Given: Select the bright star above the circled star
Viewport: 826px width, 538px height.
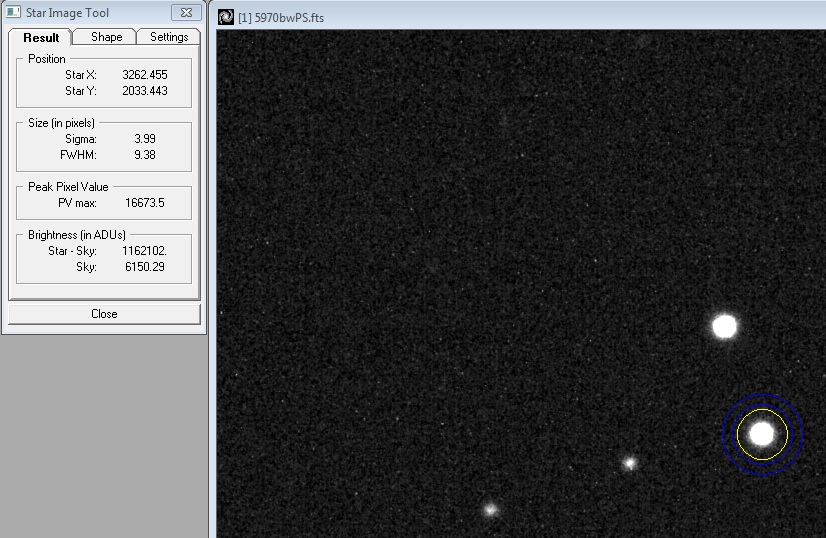Looking at the screenshot, I should pos(724,326).
